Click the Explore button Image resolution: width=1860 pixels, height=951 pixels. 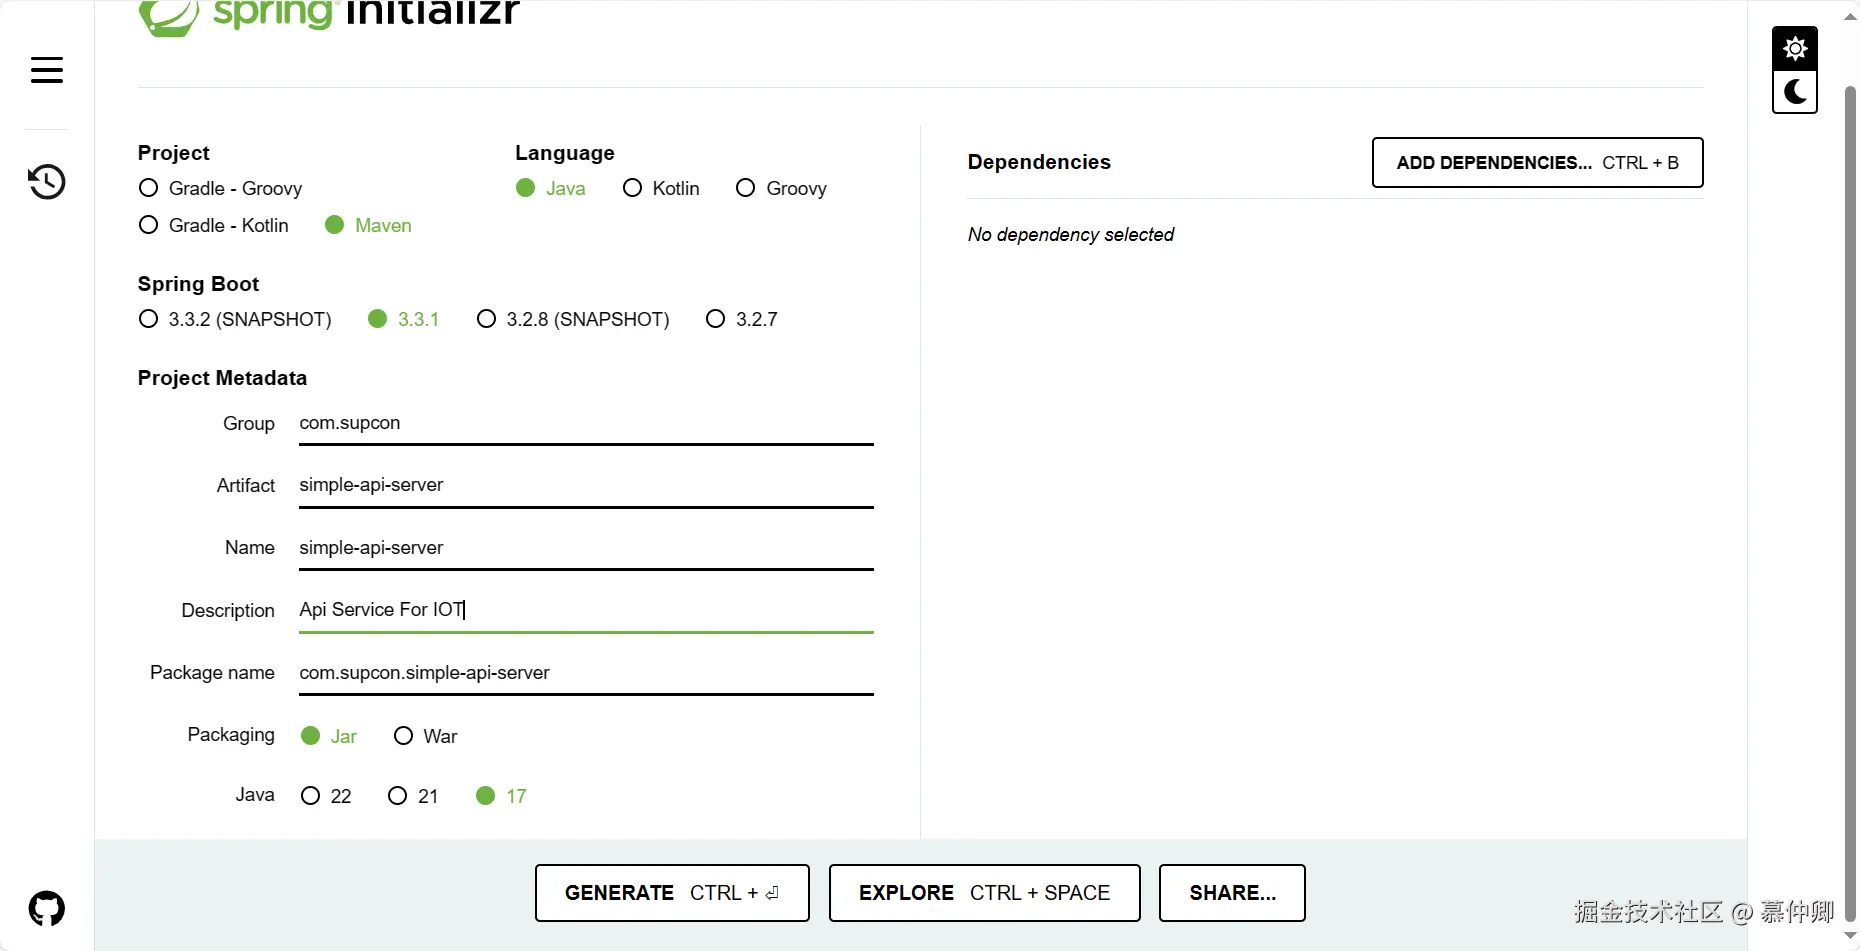coord(984,893)
